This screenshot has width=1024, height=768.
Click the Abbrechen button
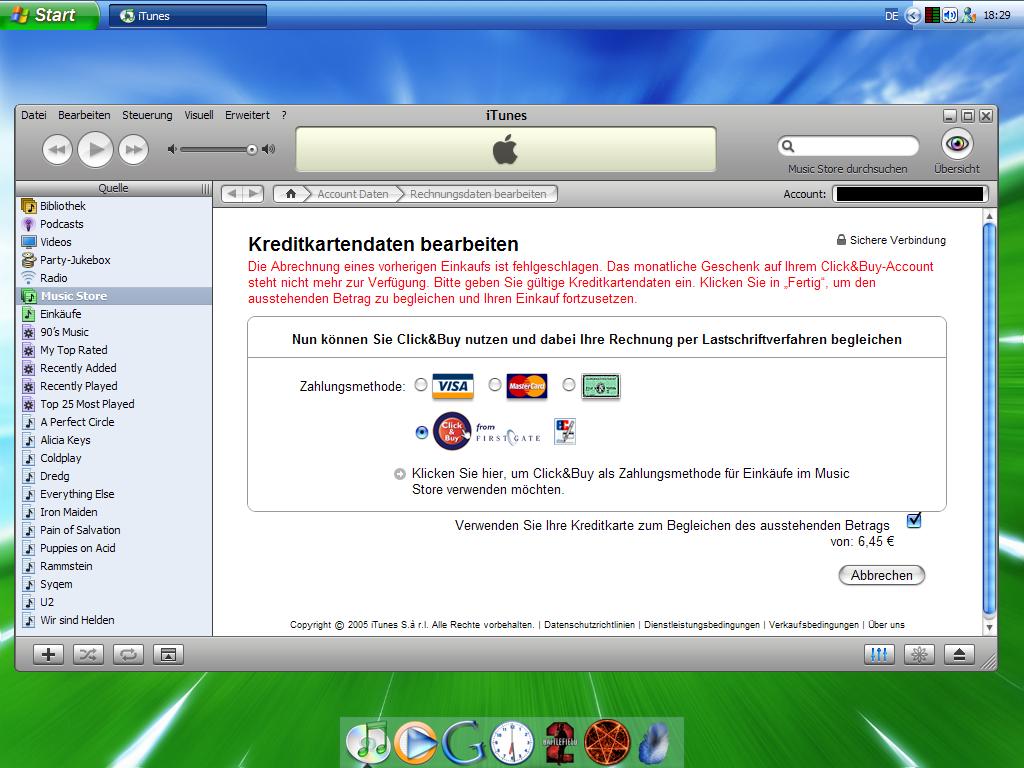coord(882,575)
